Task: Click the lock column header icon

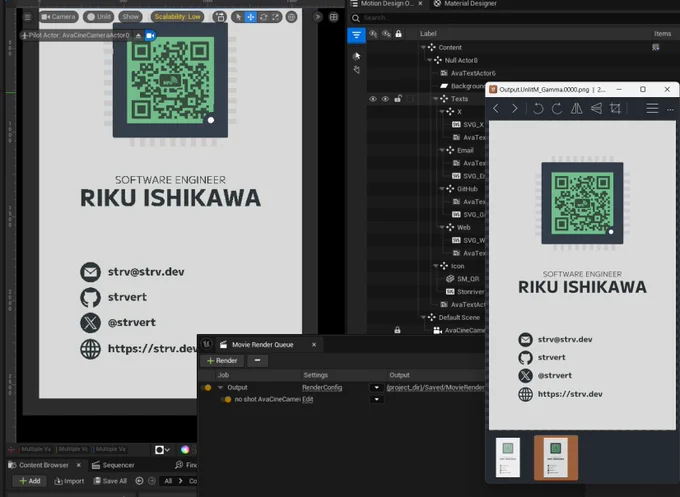Action: pos(399,33)
